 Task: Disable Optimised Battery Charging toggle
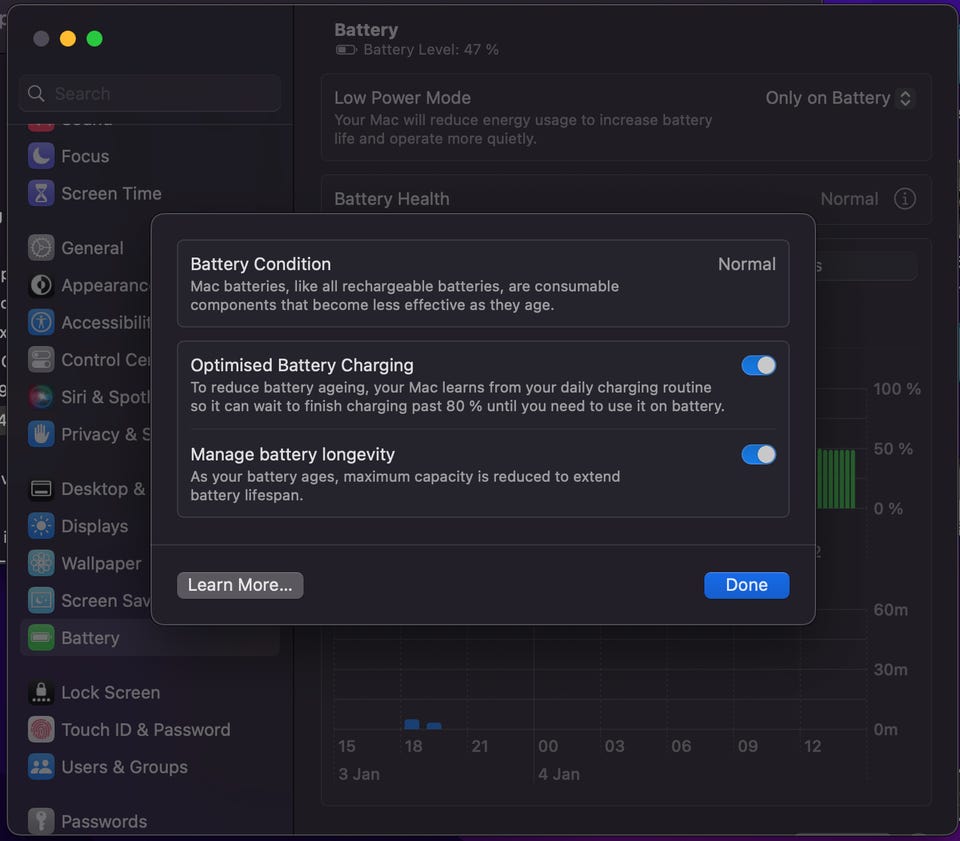758,366
